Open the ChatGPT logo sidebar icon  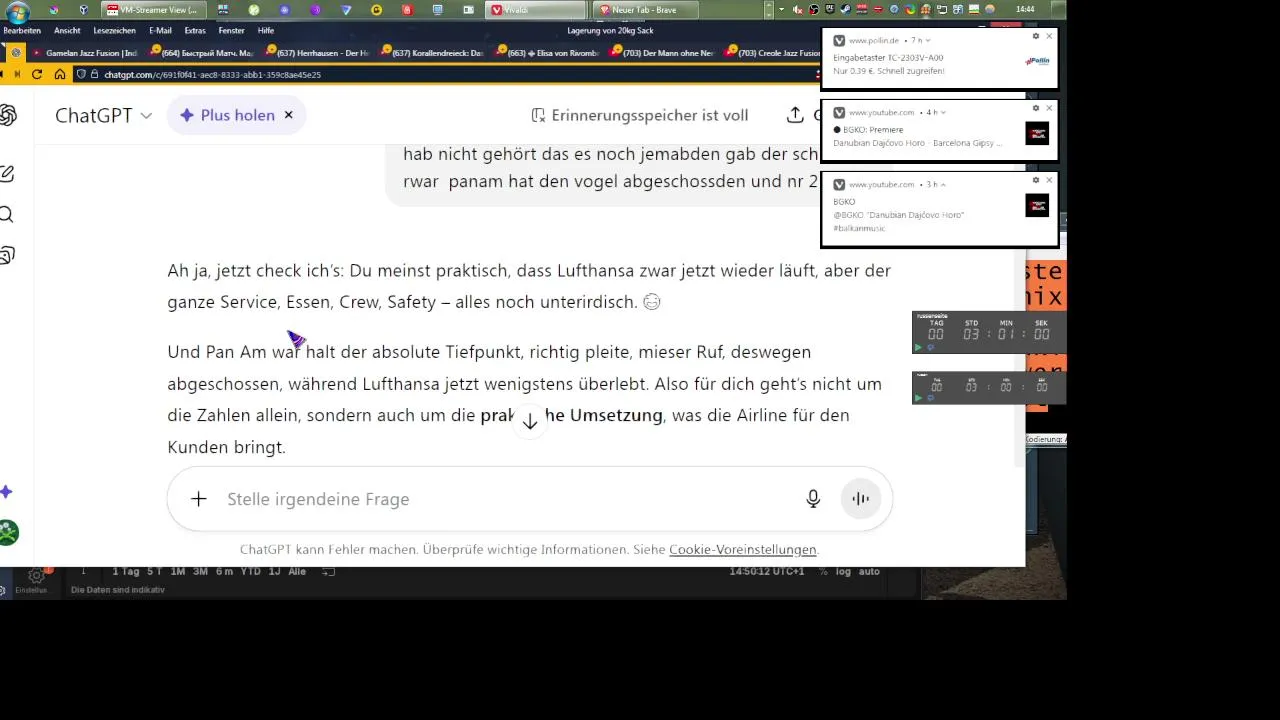[x=7, y=115]
